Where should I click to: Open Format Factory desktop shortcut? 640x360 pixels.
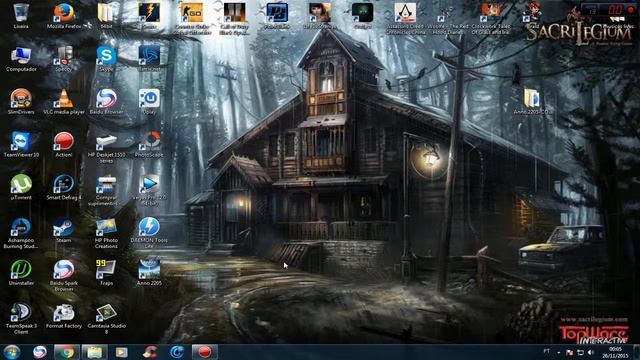click(x=64, y=316)
